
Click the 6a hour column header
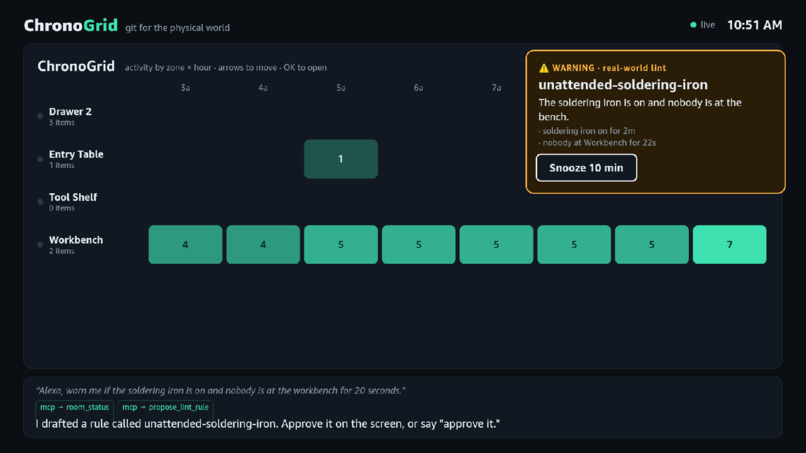pyautogui.click(x=418, y=88)
